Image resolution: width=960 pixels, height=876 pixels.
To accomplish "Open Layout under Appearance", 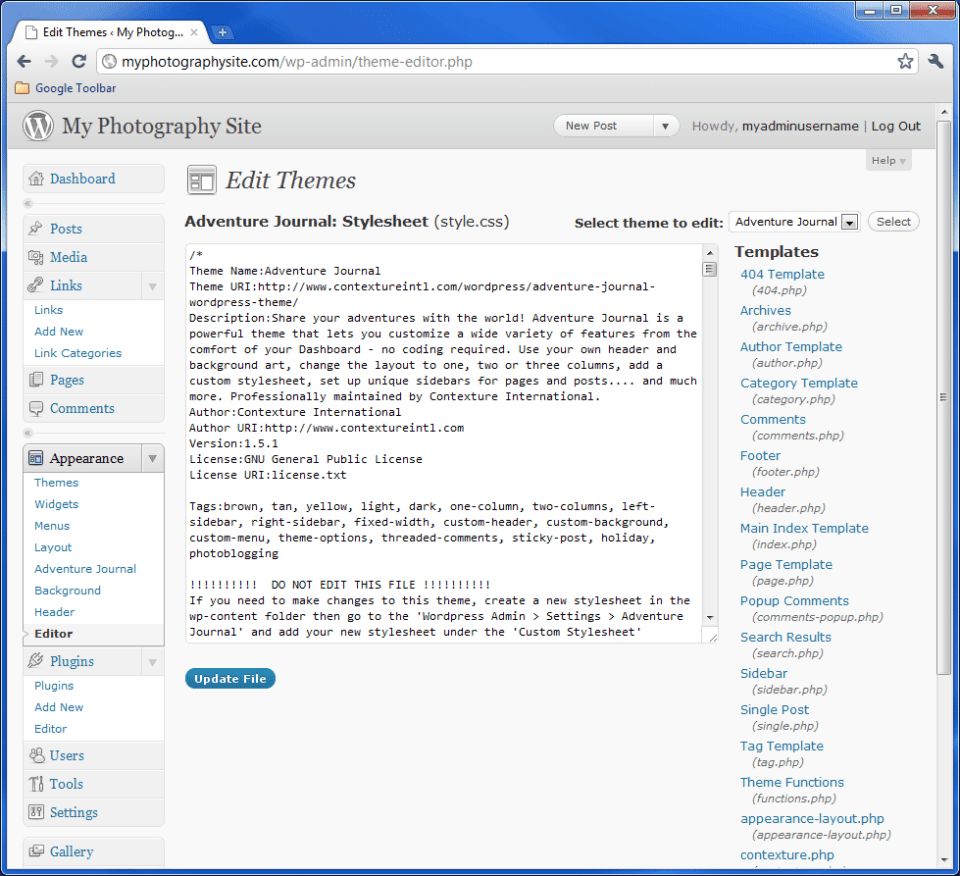I will 53,547.
